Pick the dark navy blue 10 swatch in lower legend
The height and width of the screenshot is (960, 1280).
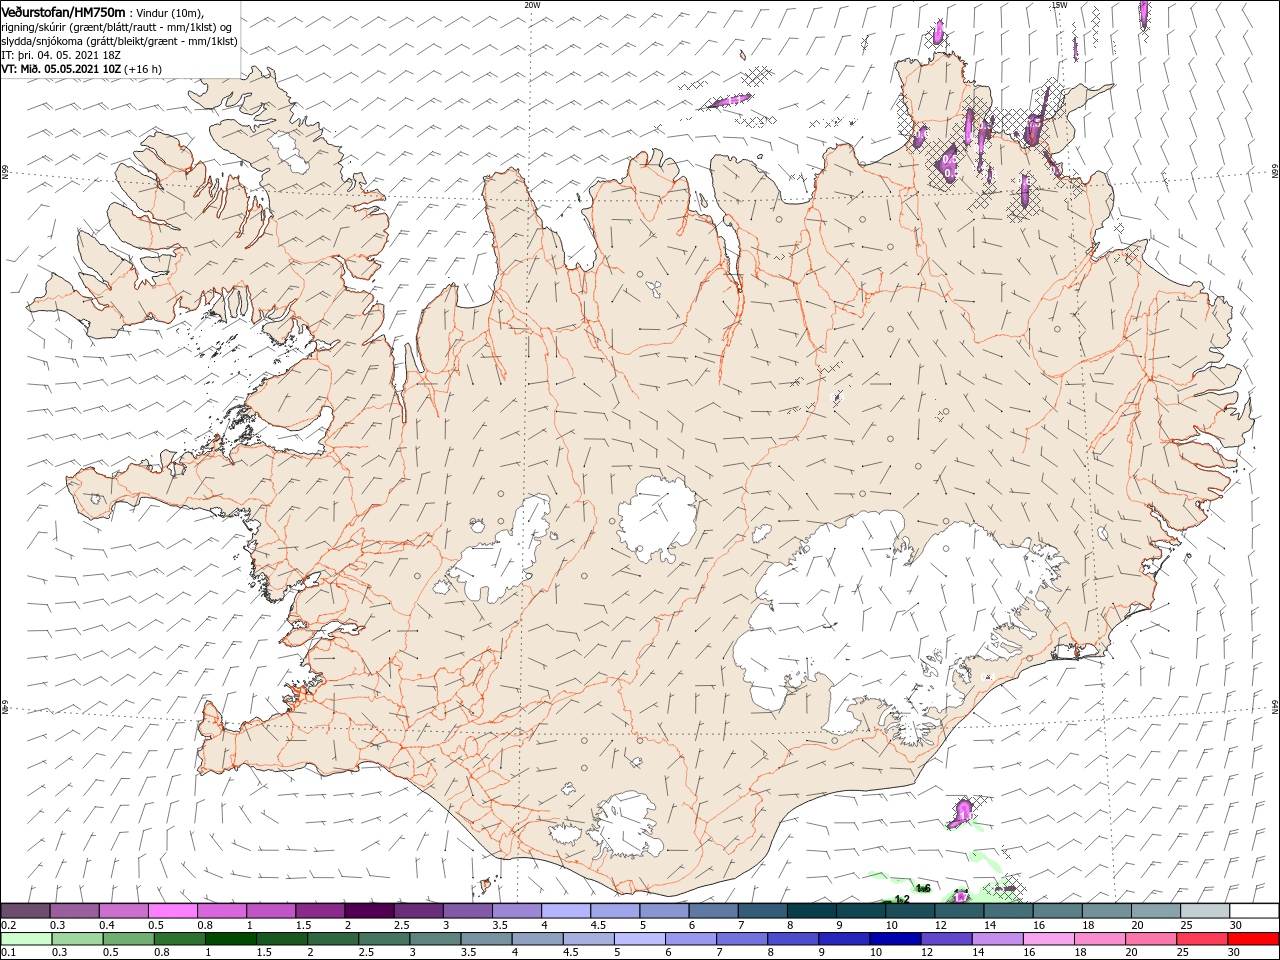(x=893, y=939)
